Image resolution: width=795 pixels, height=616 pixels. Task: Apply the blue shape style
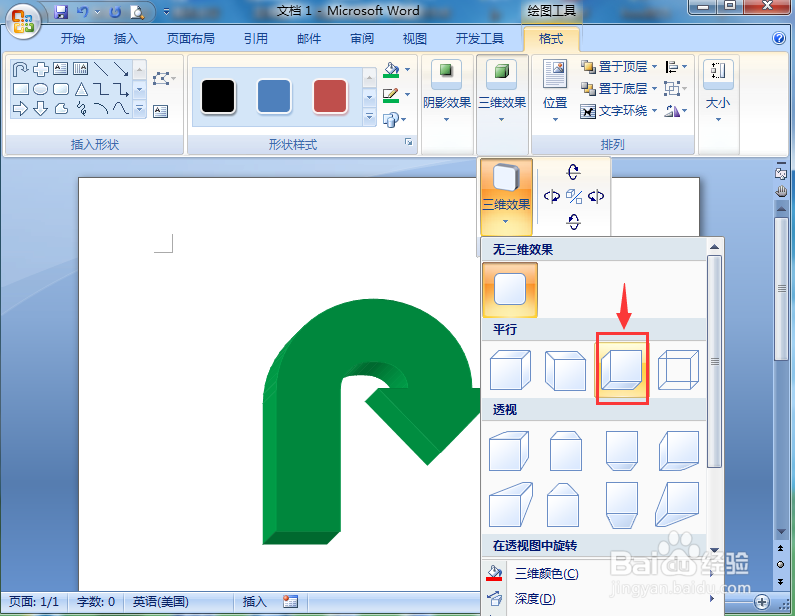274,96
